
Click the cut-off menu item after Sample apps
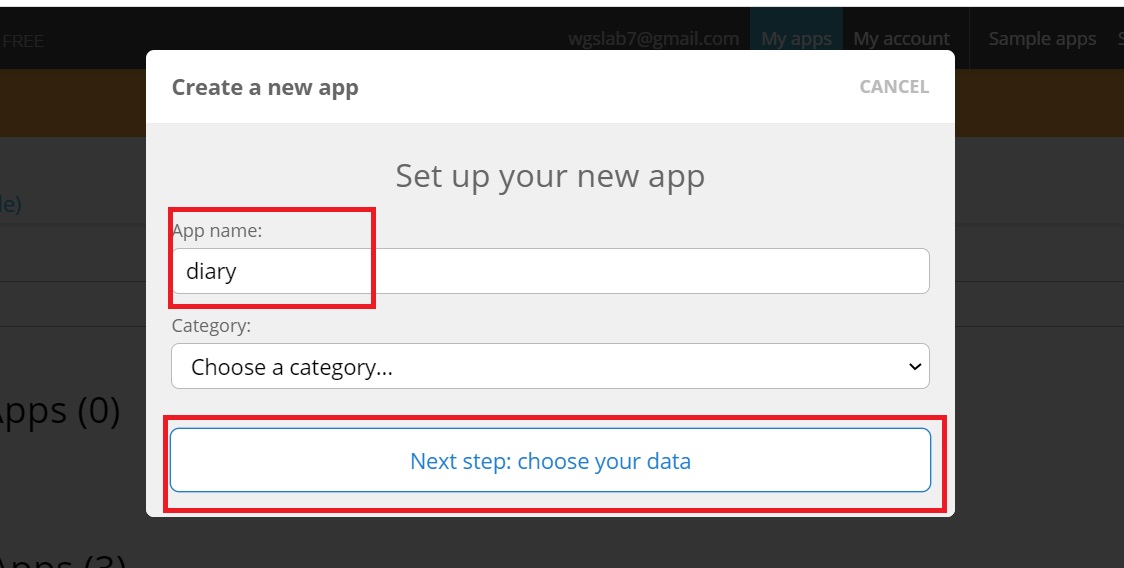pyautogui.click(x=1120, y=39)
